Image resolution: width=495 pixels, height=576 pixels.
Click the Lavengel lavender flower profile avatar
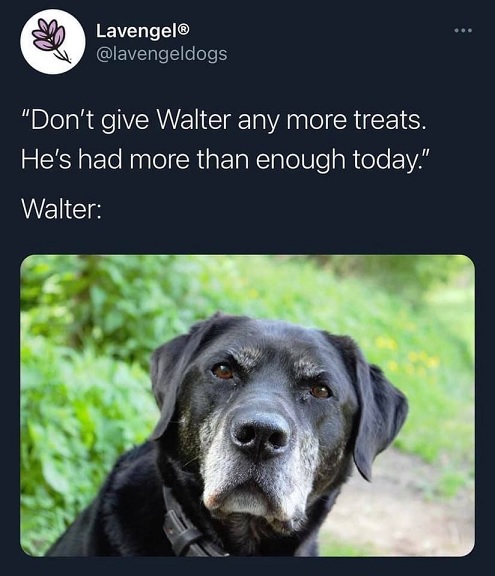pyautogui.click(x=53, y=42)
